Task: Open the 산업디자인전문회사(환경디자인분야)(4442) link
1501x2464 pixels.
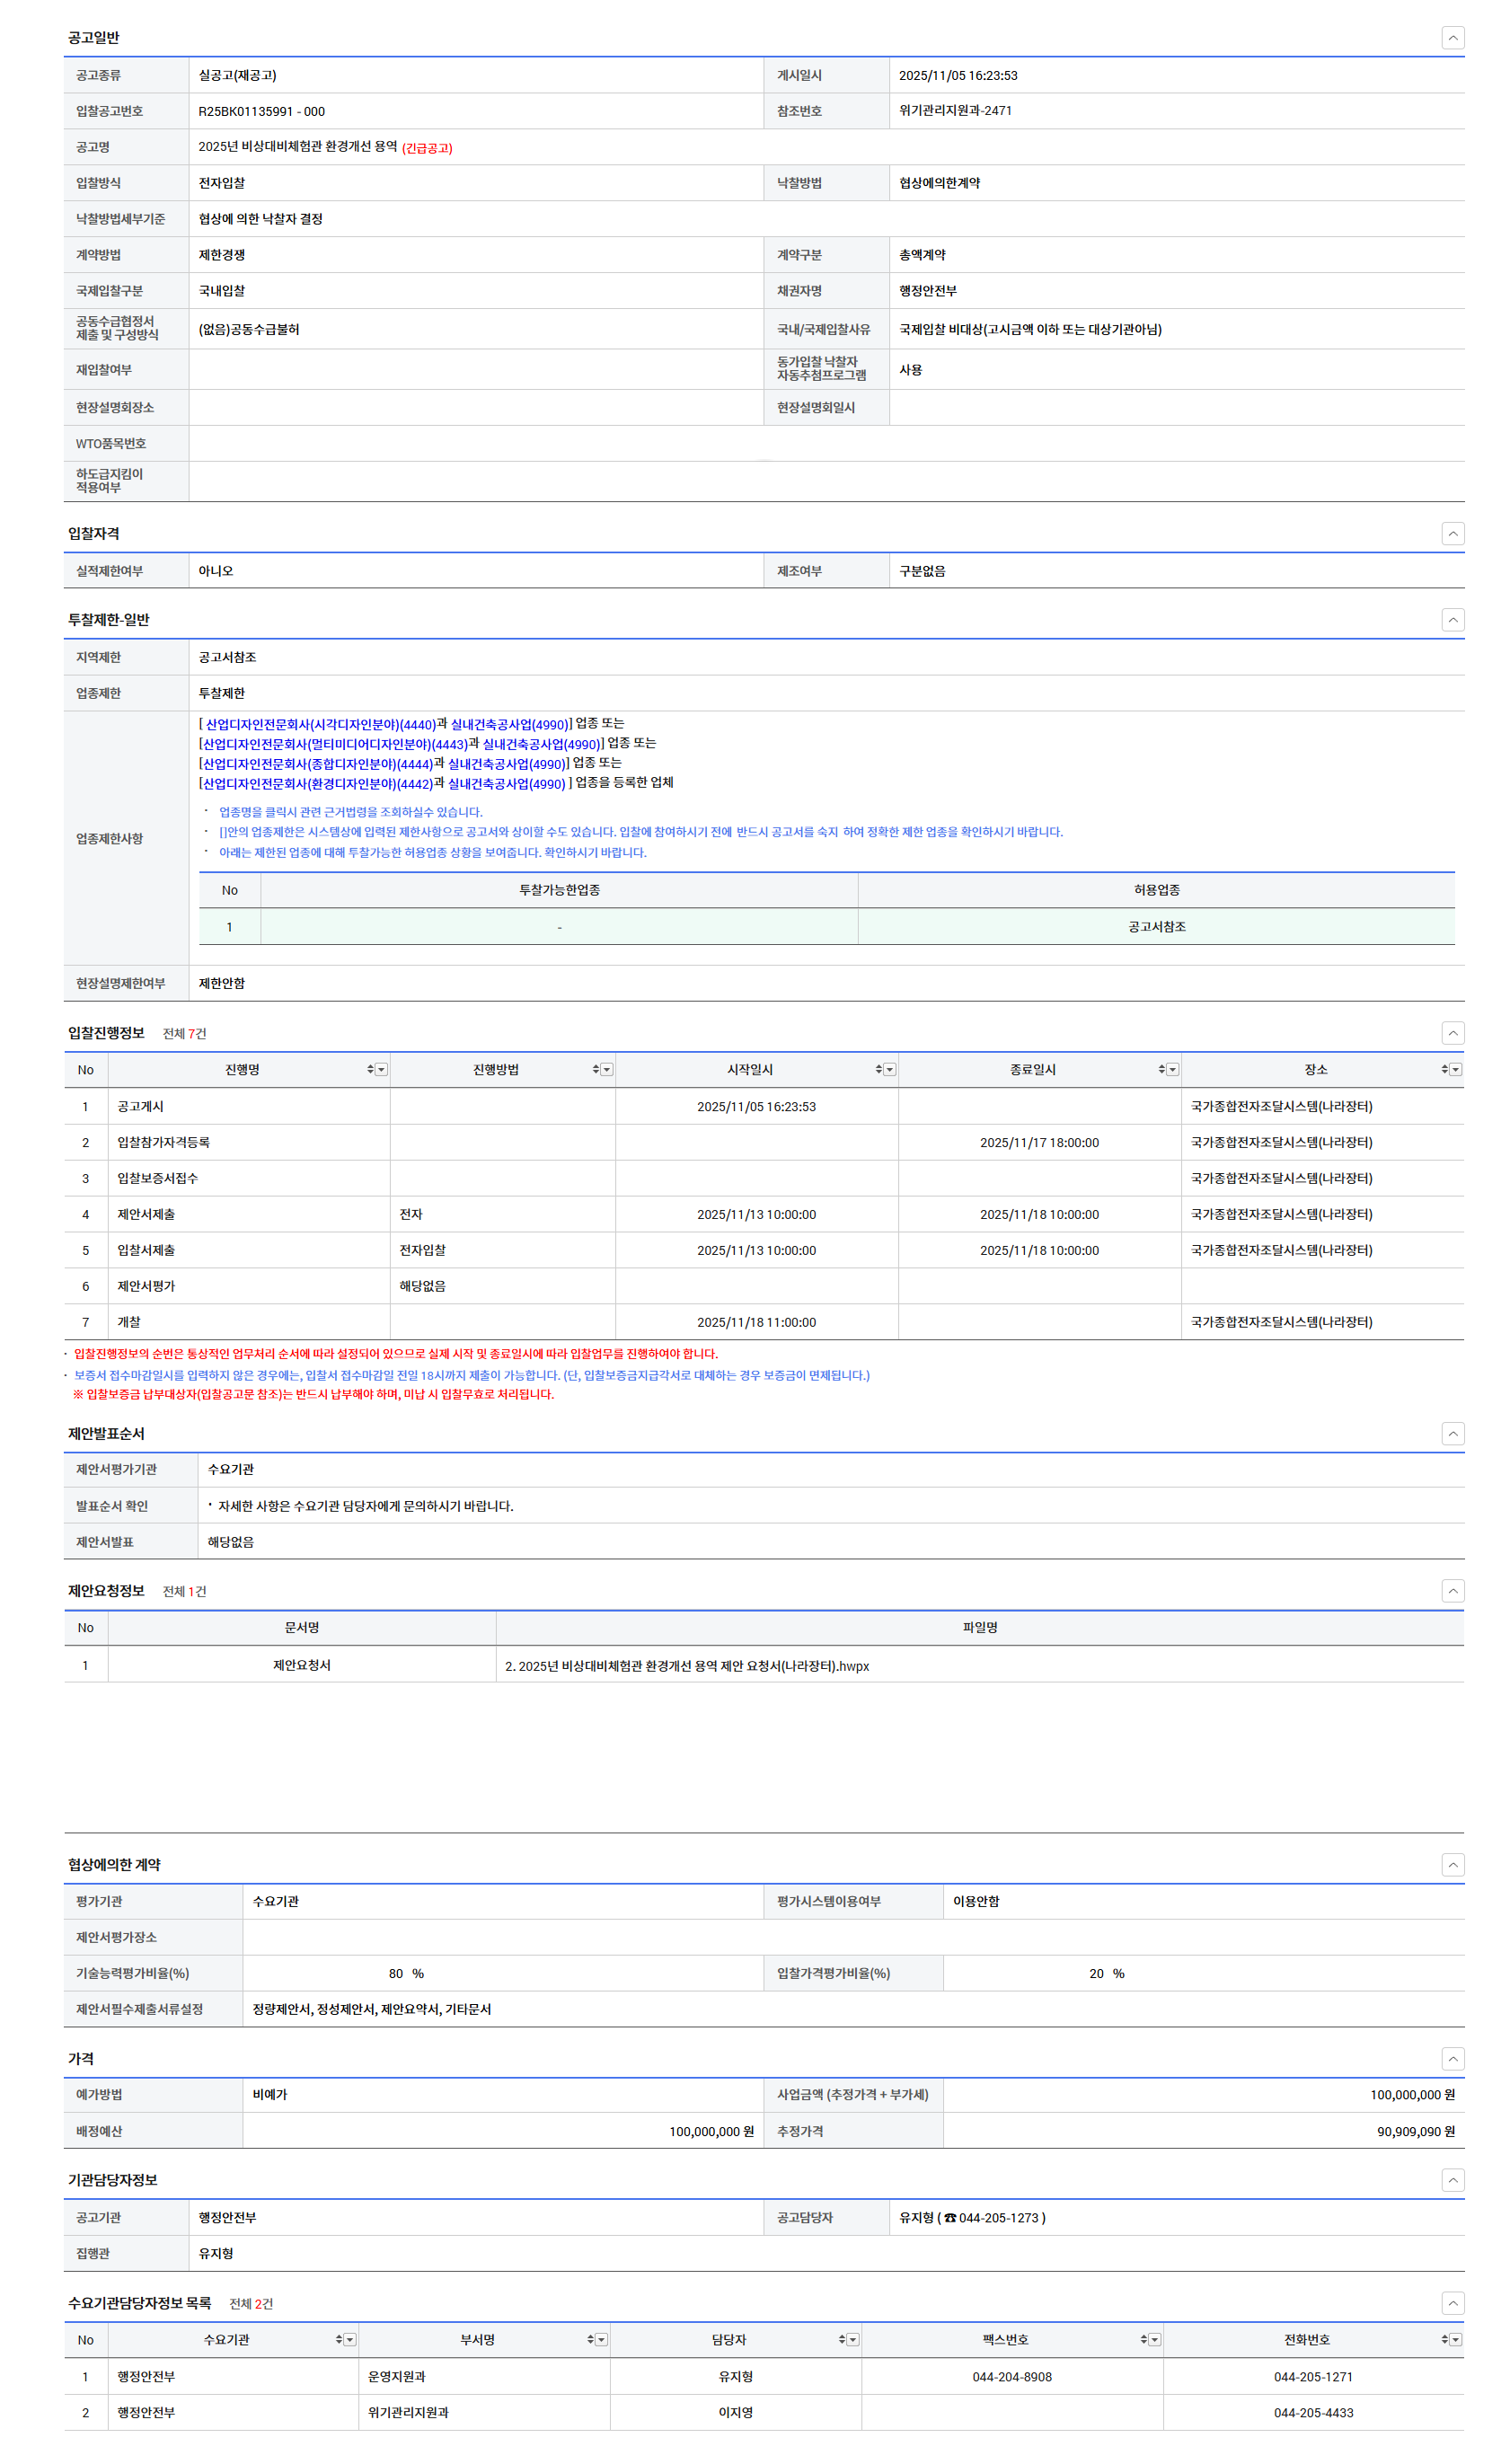Action: coord(317,784)
